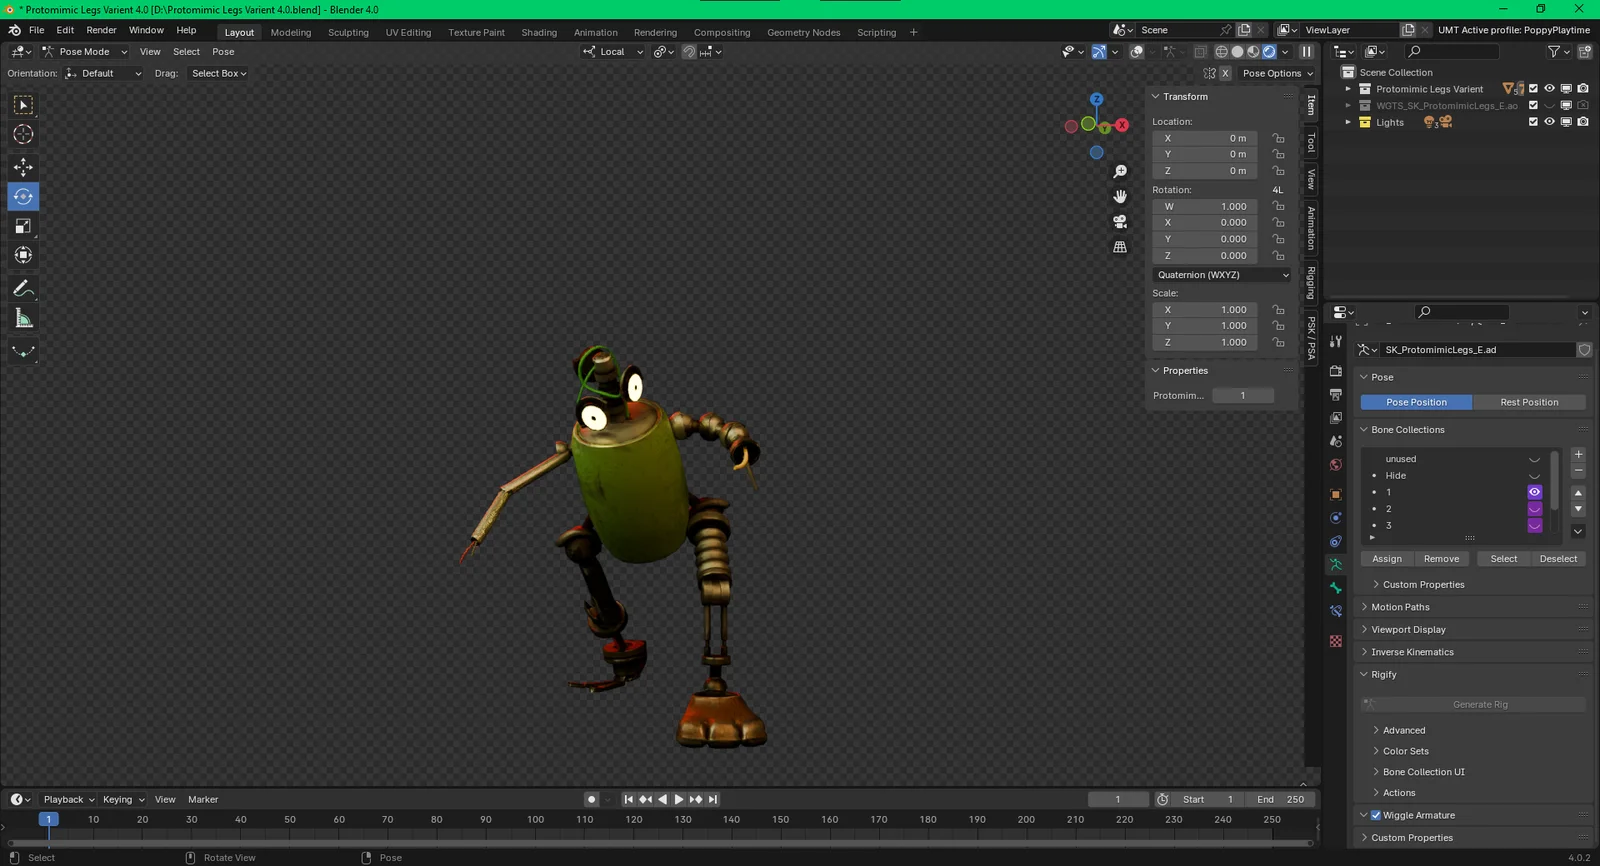The width and height of the screenshot is (1600, 866).
Task: Uncheck Protomimic Legs Varient collection checkbox
Action: click(1533, 89)
